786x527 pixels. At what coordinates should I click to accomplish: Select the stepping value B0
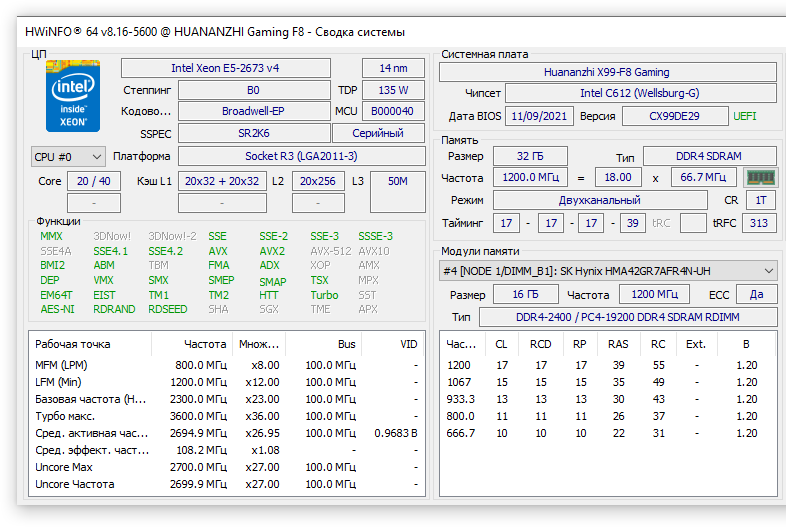click(x=254, y=90)
